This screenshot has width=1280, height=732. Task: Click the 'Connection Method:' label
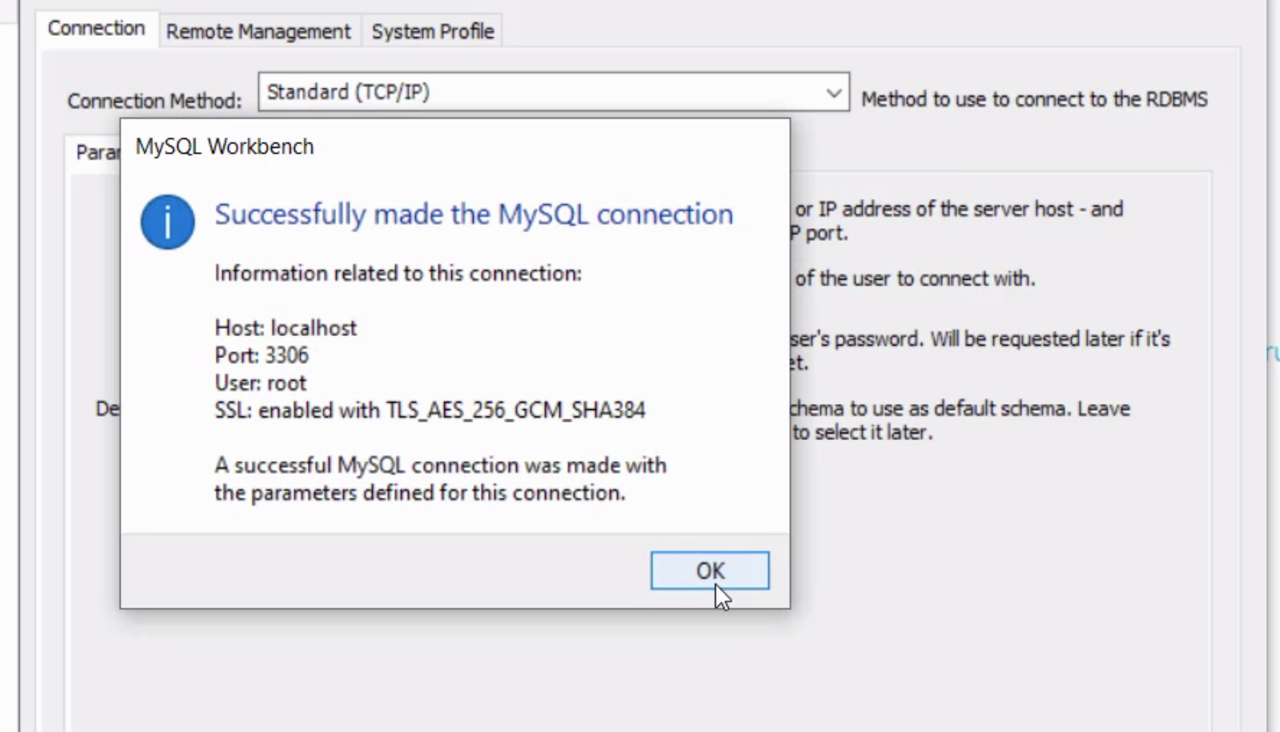154,101
